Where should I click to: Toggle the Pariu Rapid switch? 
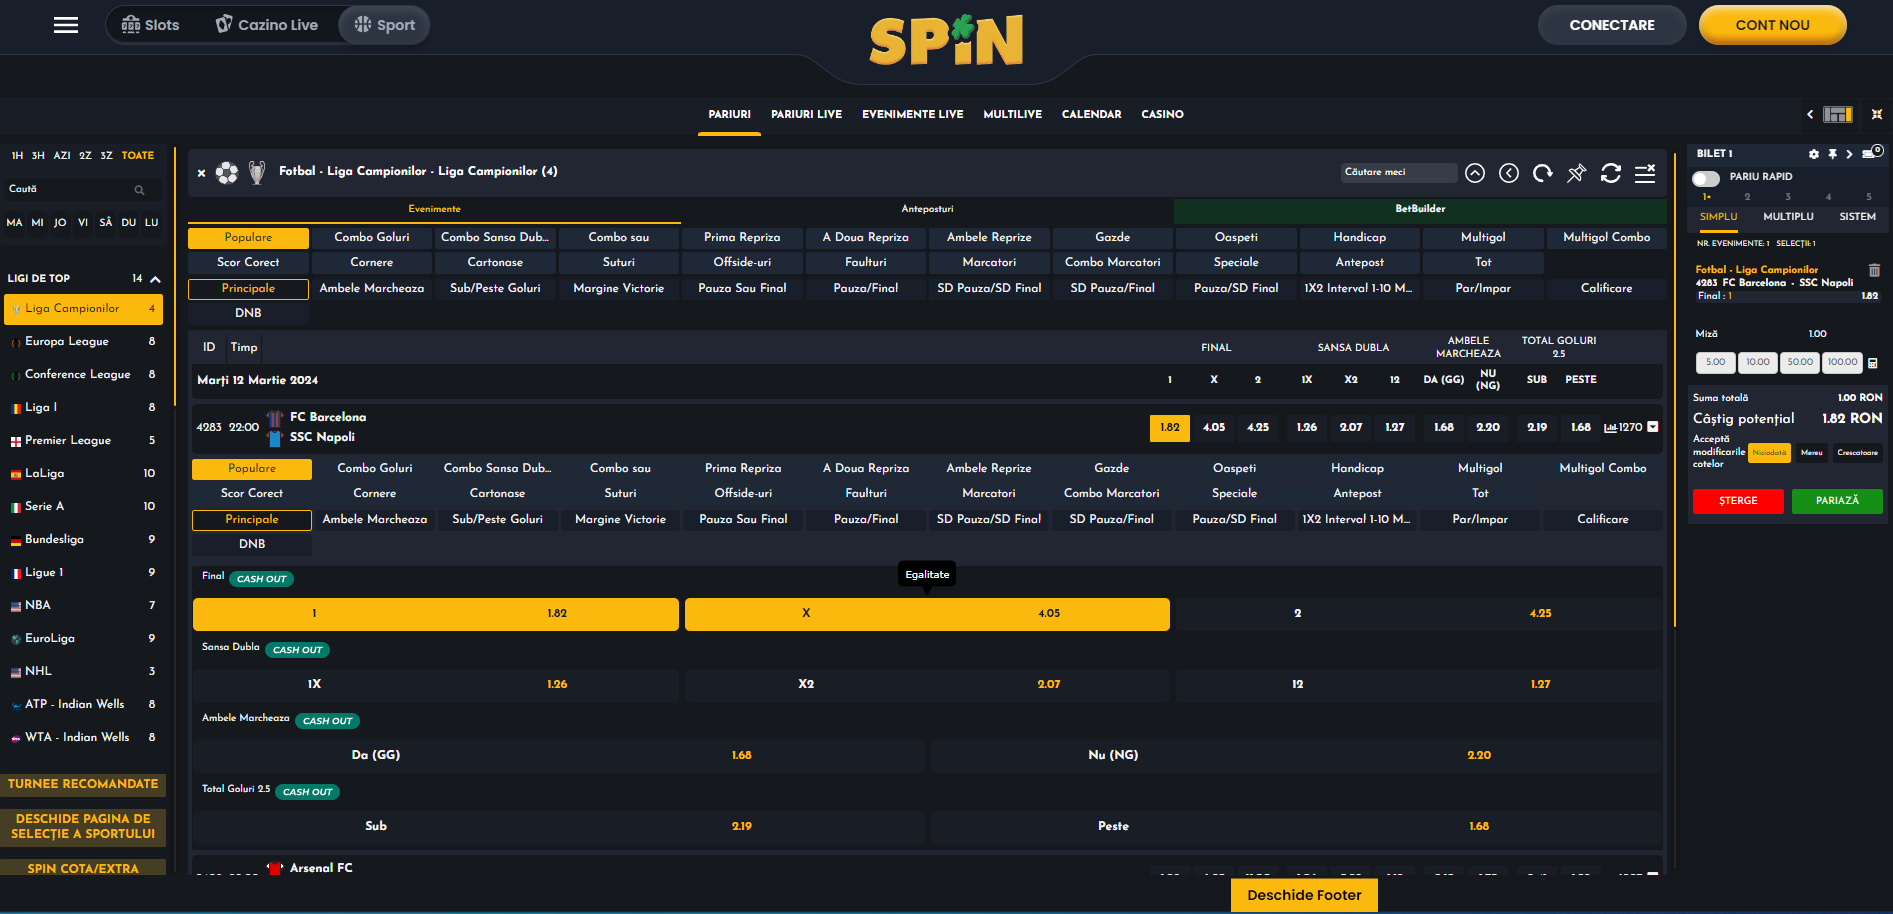point(1706,178)
